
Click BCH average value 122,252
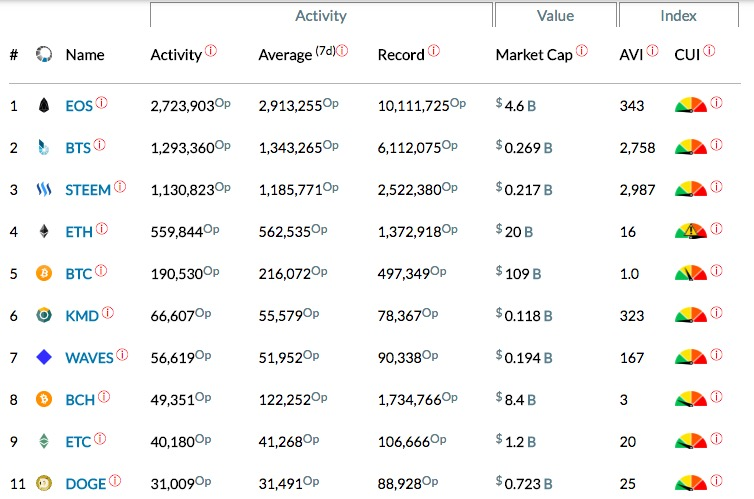click(x=285, y=399)
